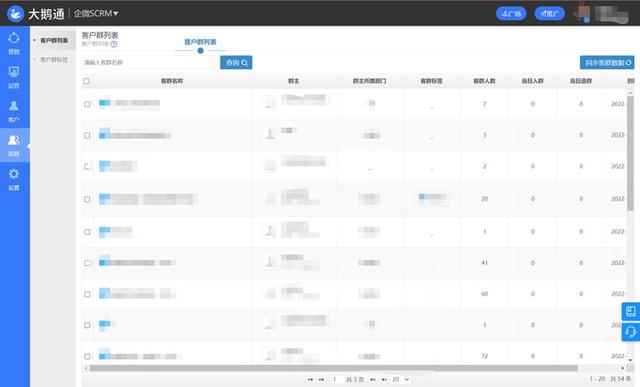Viewport: 640px width, 387px height.
Task: Open the customer service headset icon
Action: 631,331
